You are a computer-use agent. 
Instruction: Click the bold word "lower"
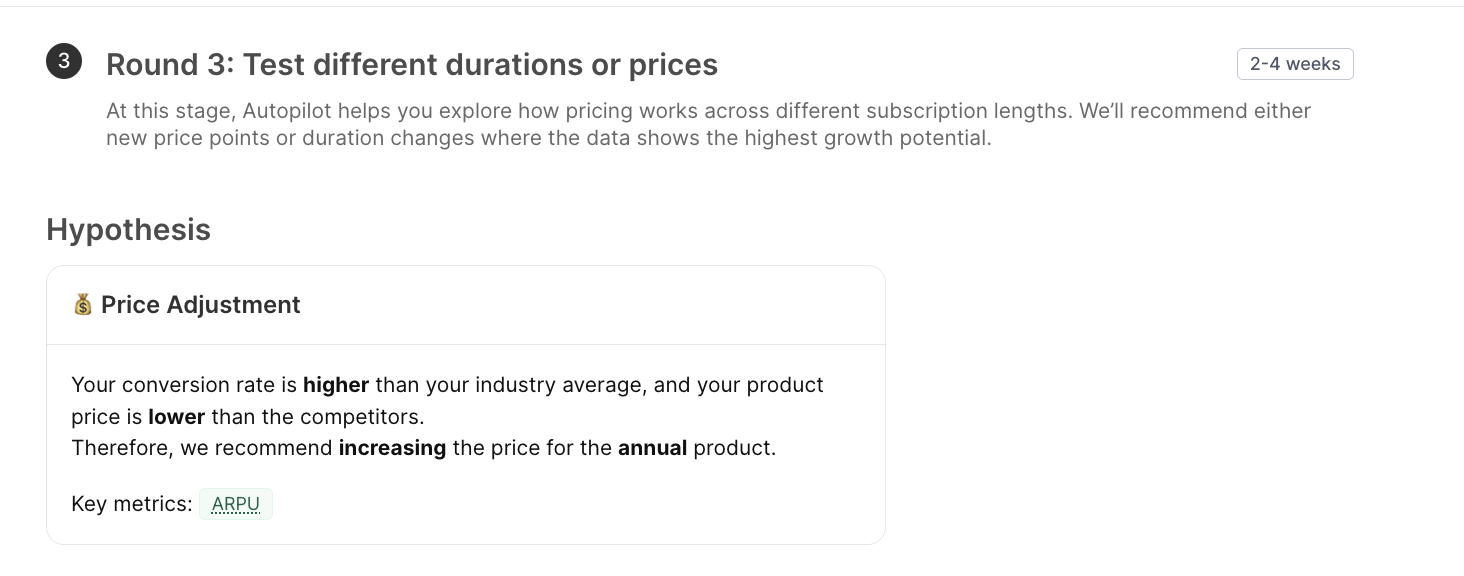click(177, 416)
